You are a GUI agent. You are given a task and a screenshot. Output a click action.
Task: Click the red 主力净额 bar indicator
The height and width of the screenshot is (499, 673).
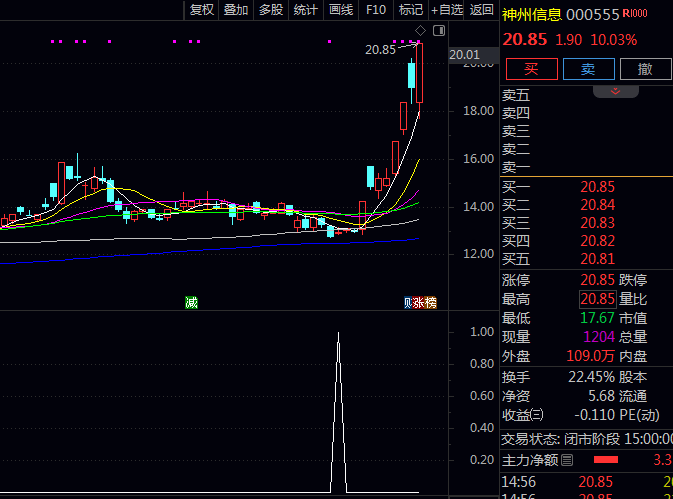coord(606,460)
